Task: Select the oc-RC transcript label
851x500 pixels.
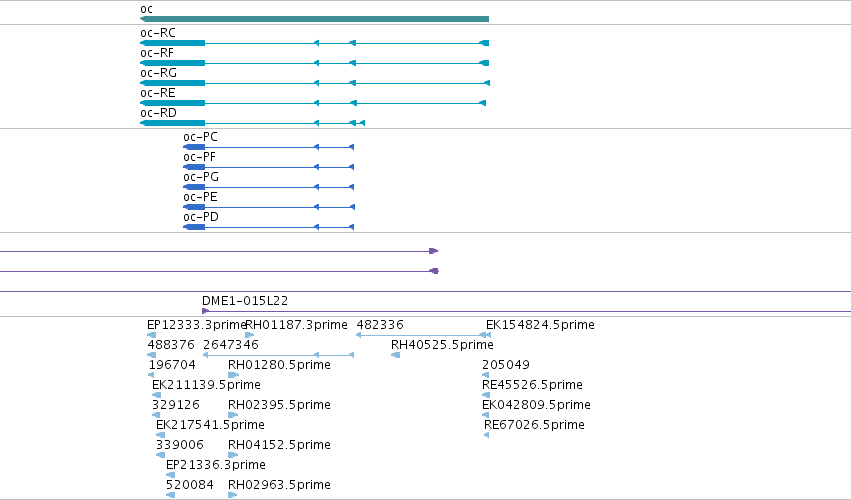Action: pyautogui.click(x=158, y=33)
